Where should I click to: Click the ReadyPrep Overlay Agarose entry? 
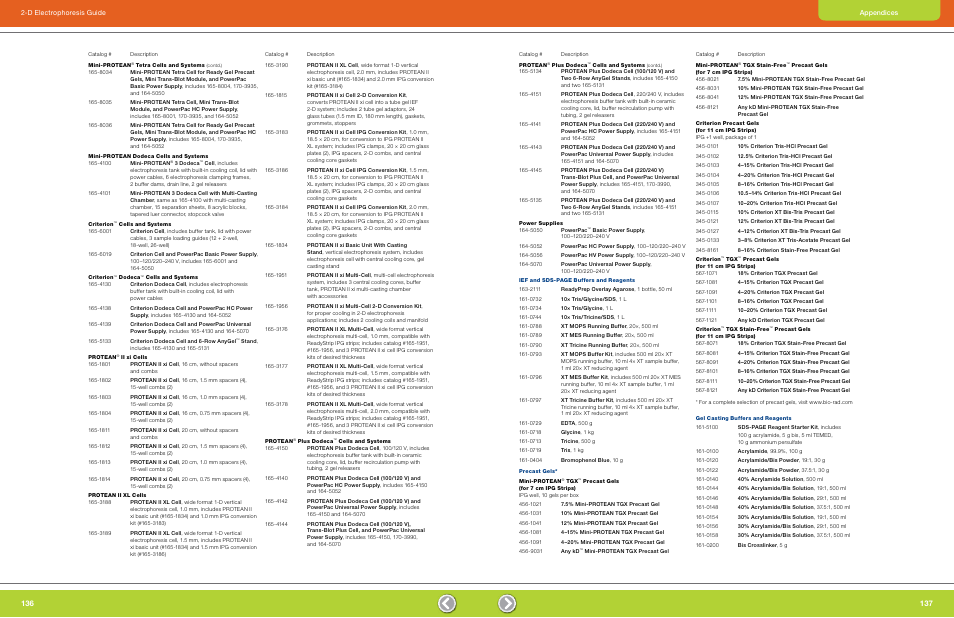(x=616, y=290)
